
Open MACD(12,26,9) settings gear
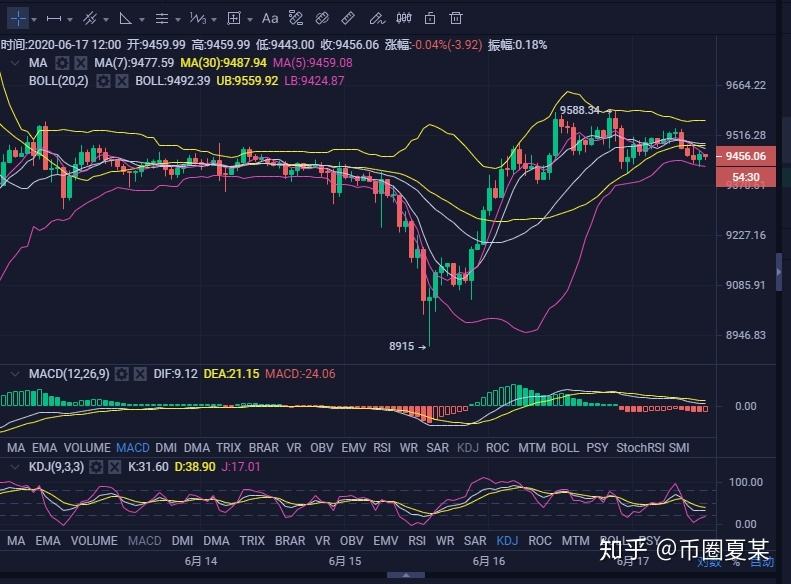click(x=122, y=374)
